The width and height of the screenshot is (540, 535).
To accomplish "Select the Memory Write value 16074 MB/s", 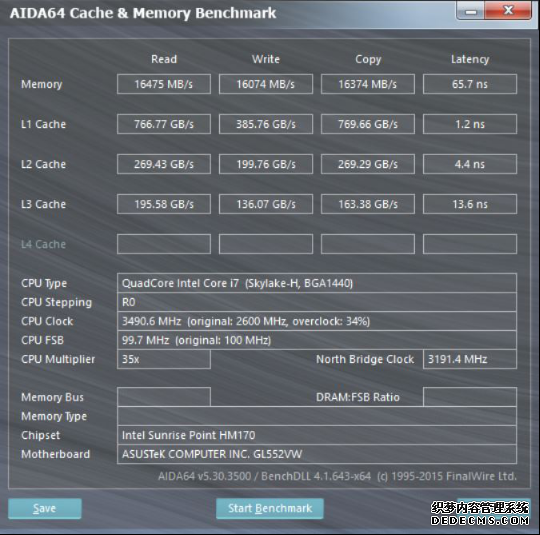I will [x=266, y=84].
